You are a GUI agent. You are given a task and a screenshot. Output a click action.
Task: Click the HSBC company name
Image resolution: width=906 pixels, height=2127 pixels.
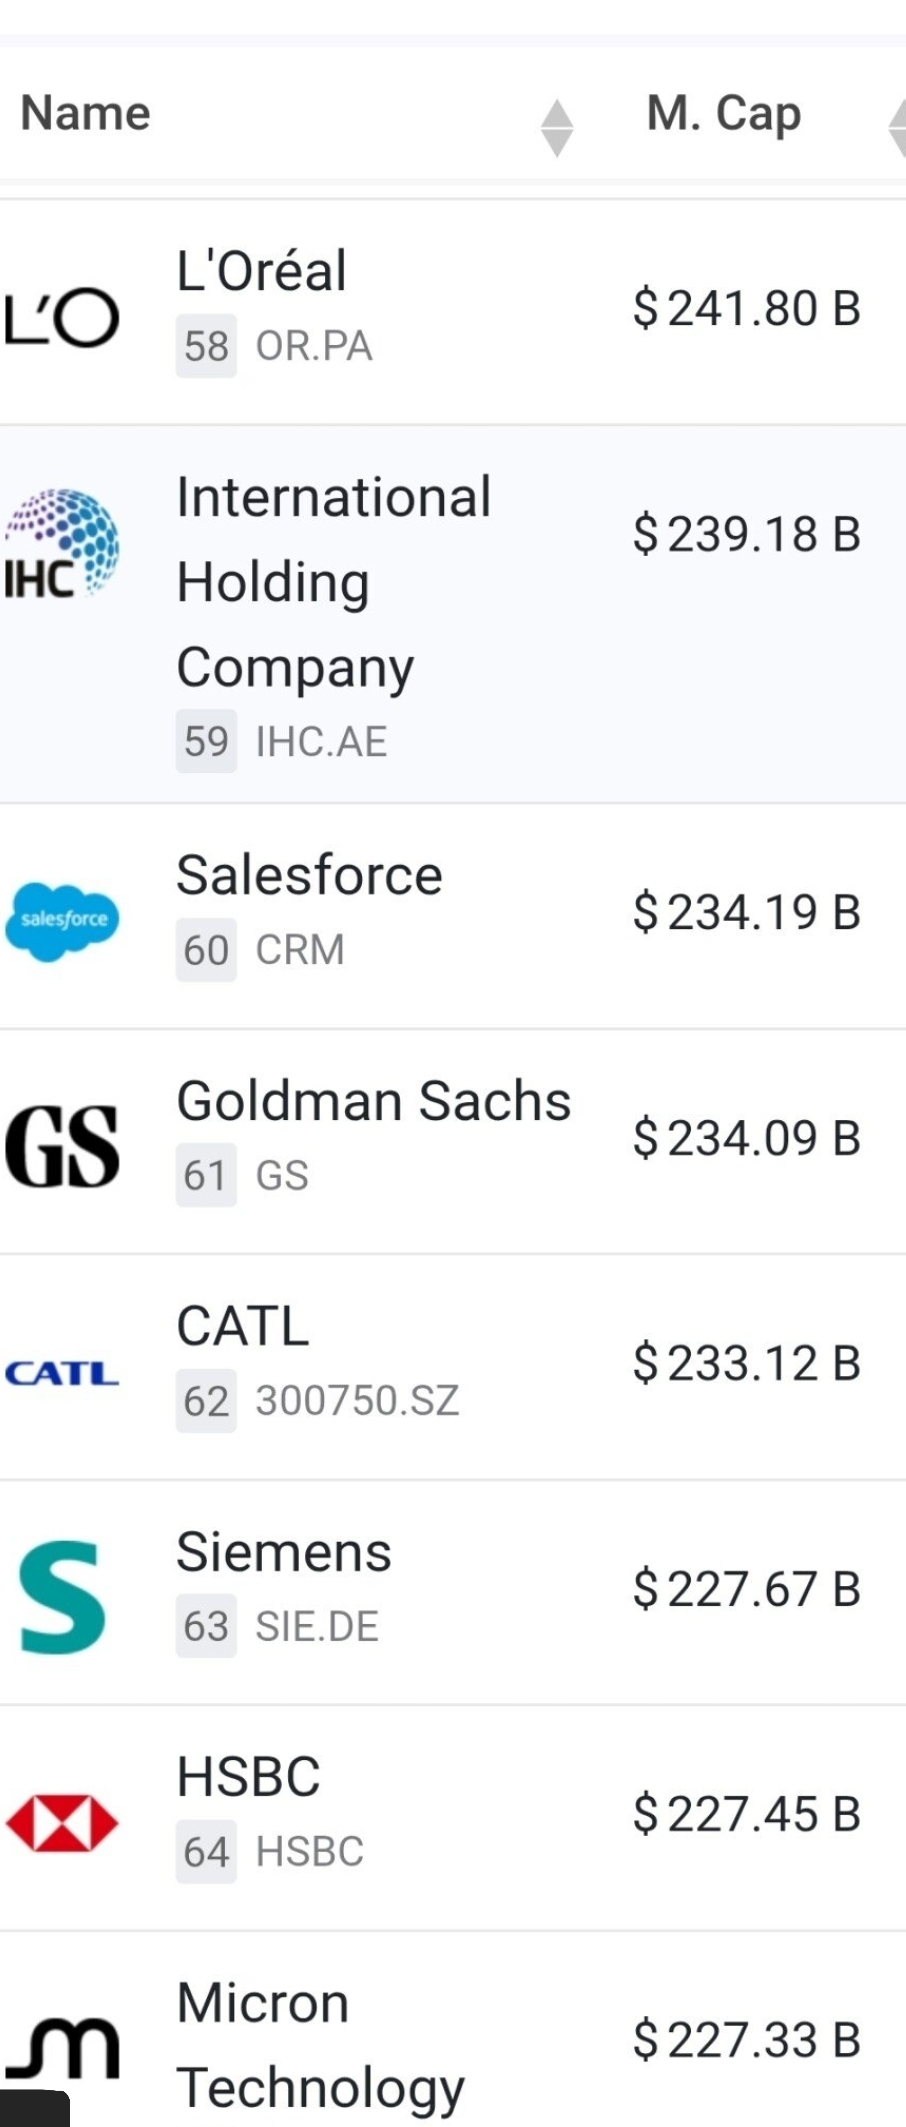click(249, 1777)
